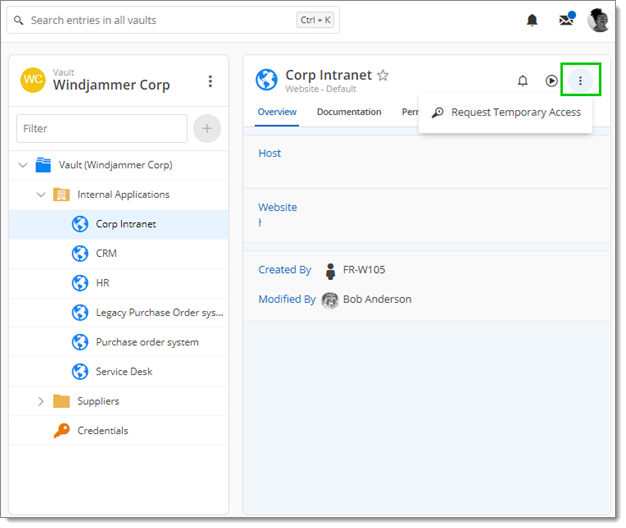626x528 pixels.
Task: Open Windjammer Corp vault options menu
Action: 210,81
